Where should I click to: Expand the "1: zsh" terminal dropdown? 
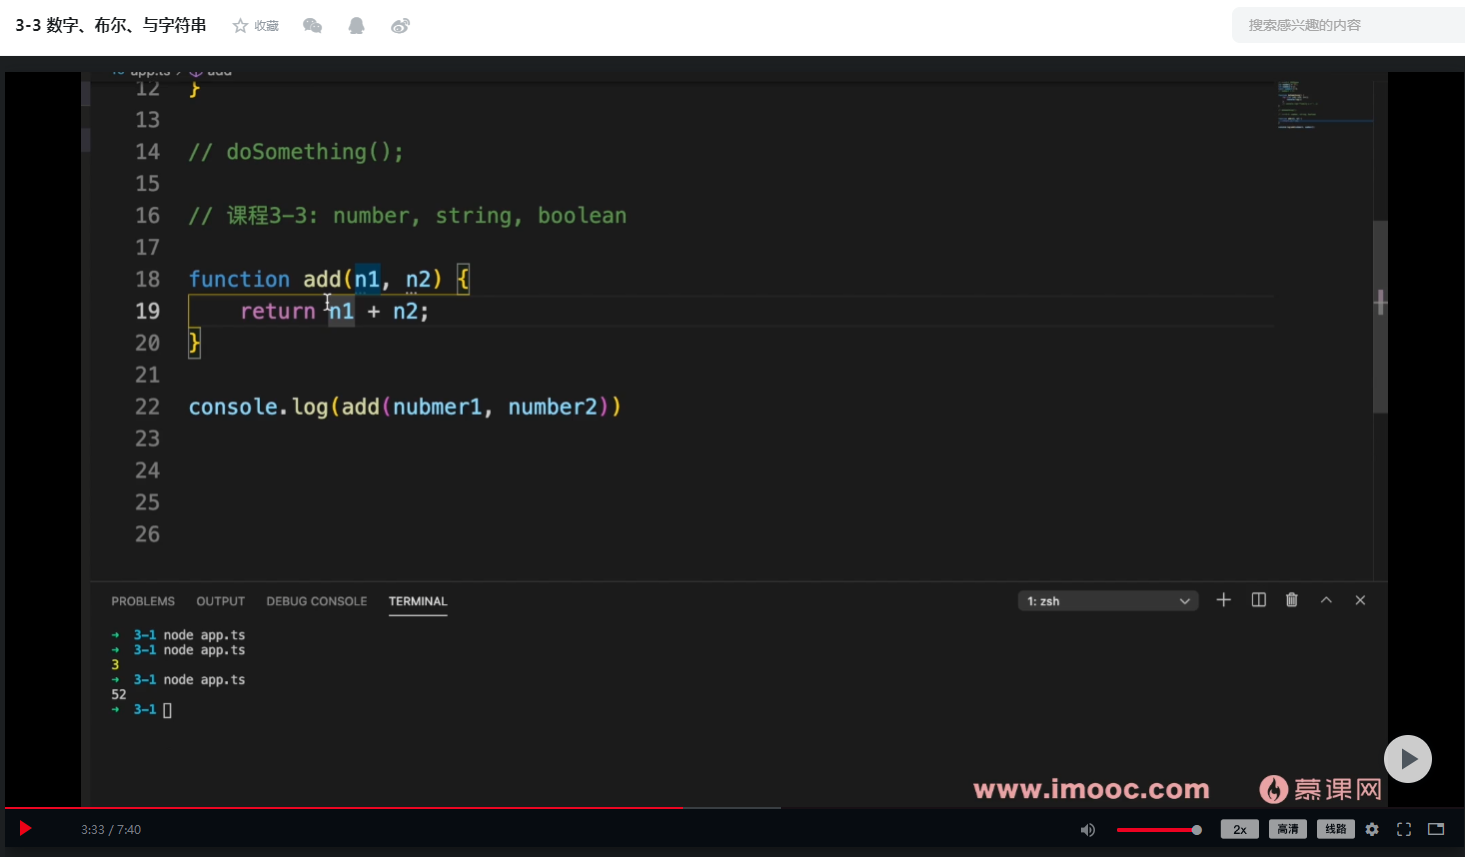[1108, 601]
